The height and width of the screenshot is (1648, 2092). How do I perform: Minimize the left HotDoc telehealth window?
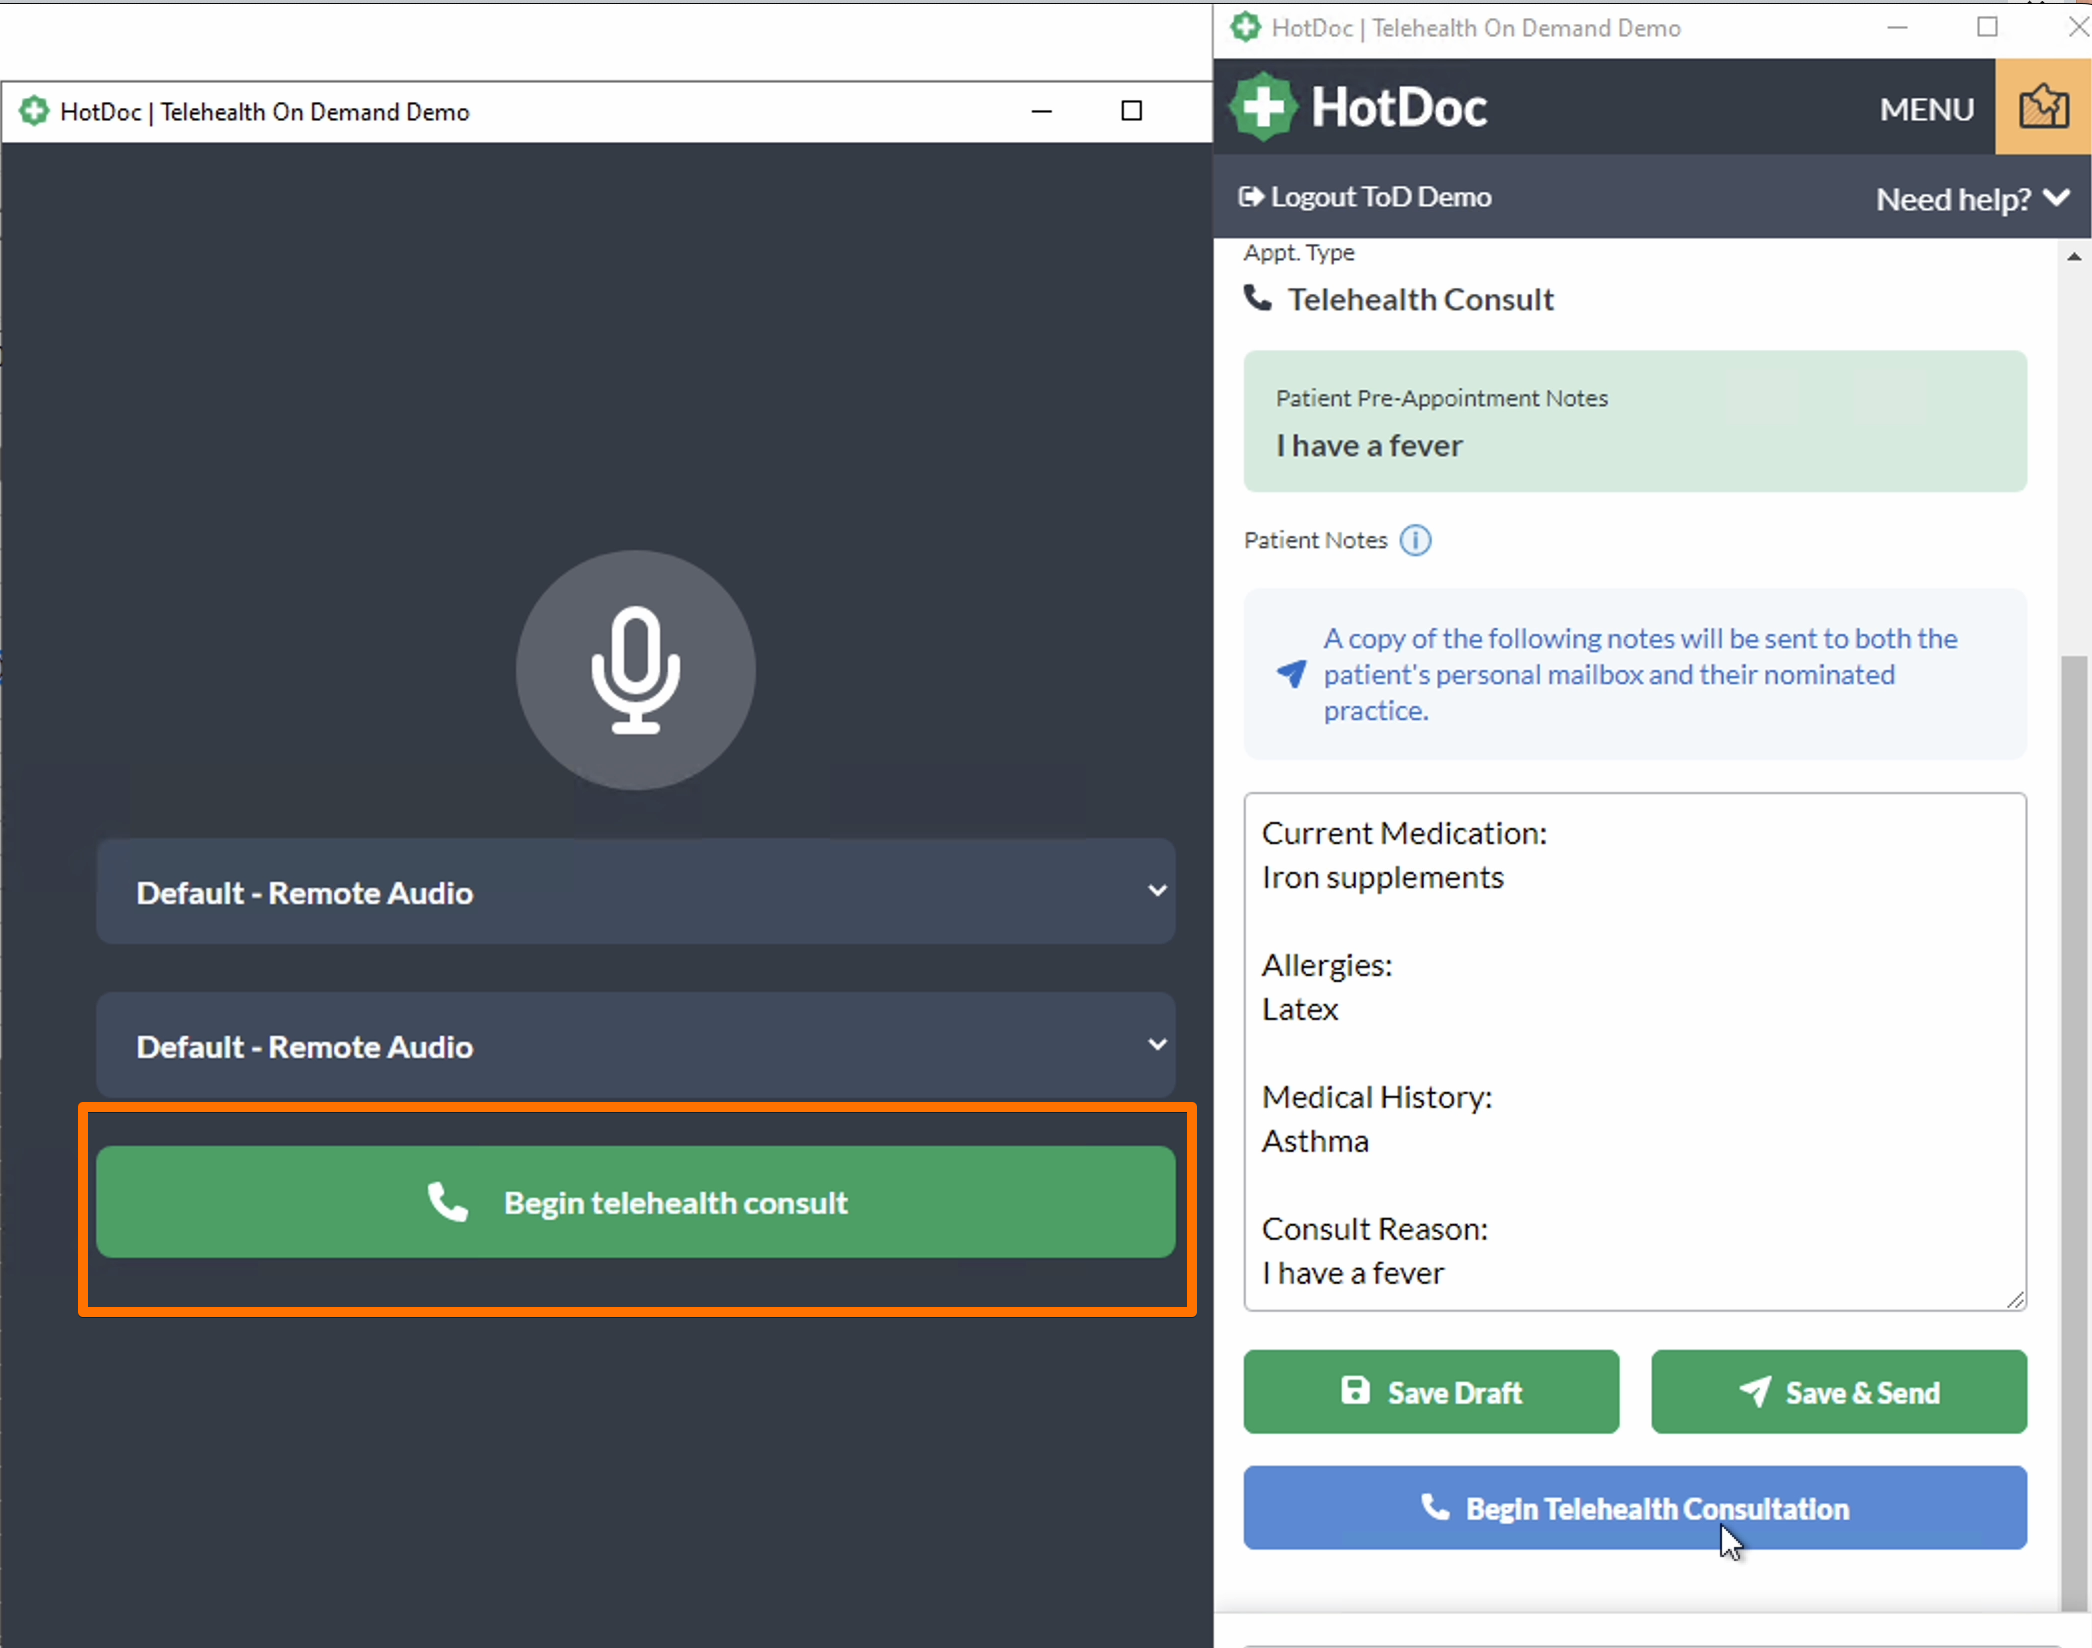tap(1041, 111)
